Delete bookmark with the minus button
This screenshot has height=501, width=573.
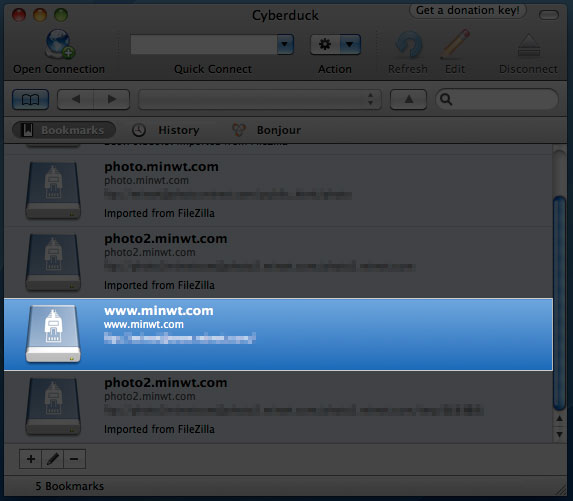coord(75,459)
